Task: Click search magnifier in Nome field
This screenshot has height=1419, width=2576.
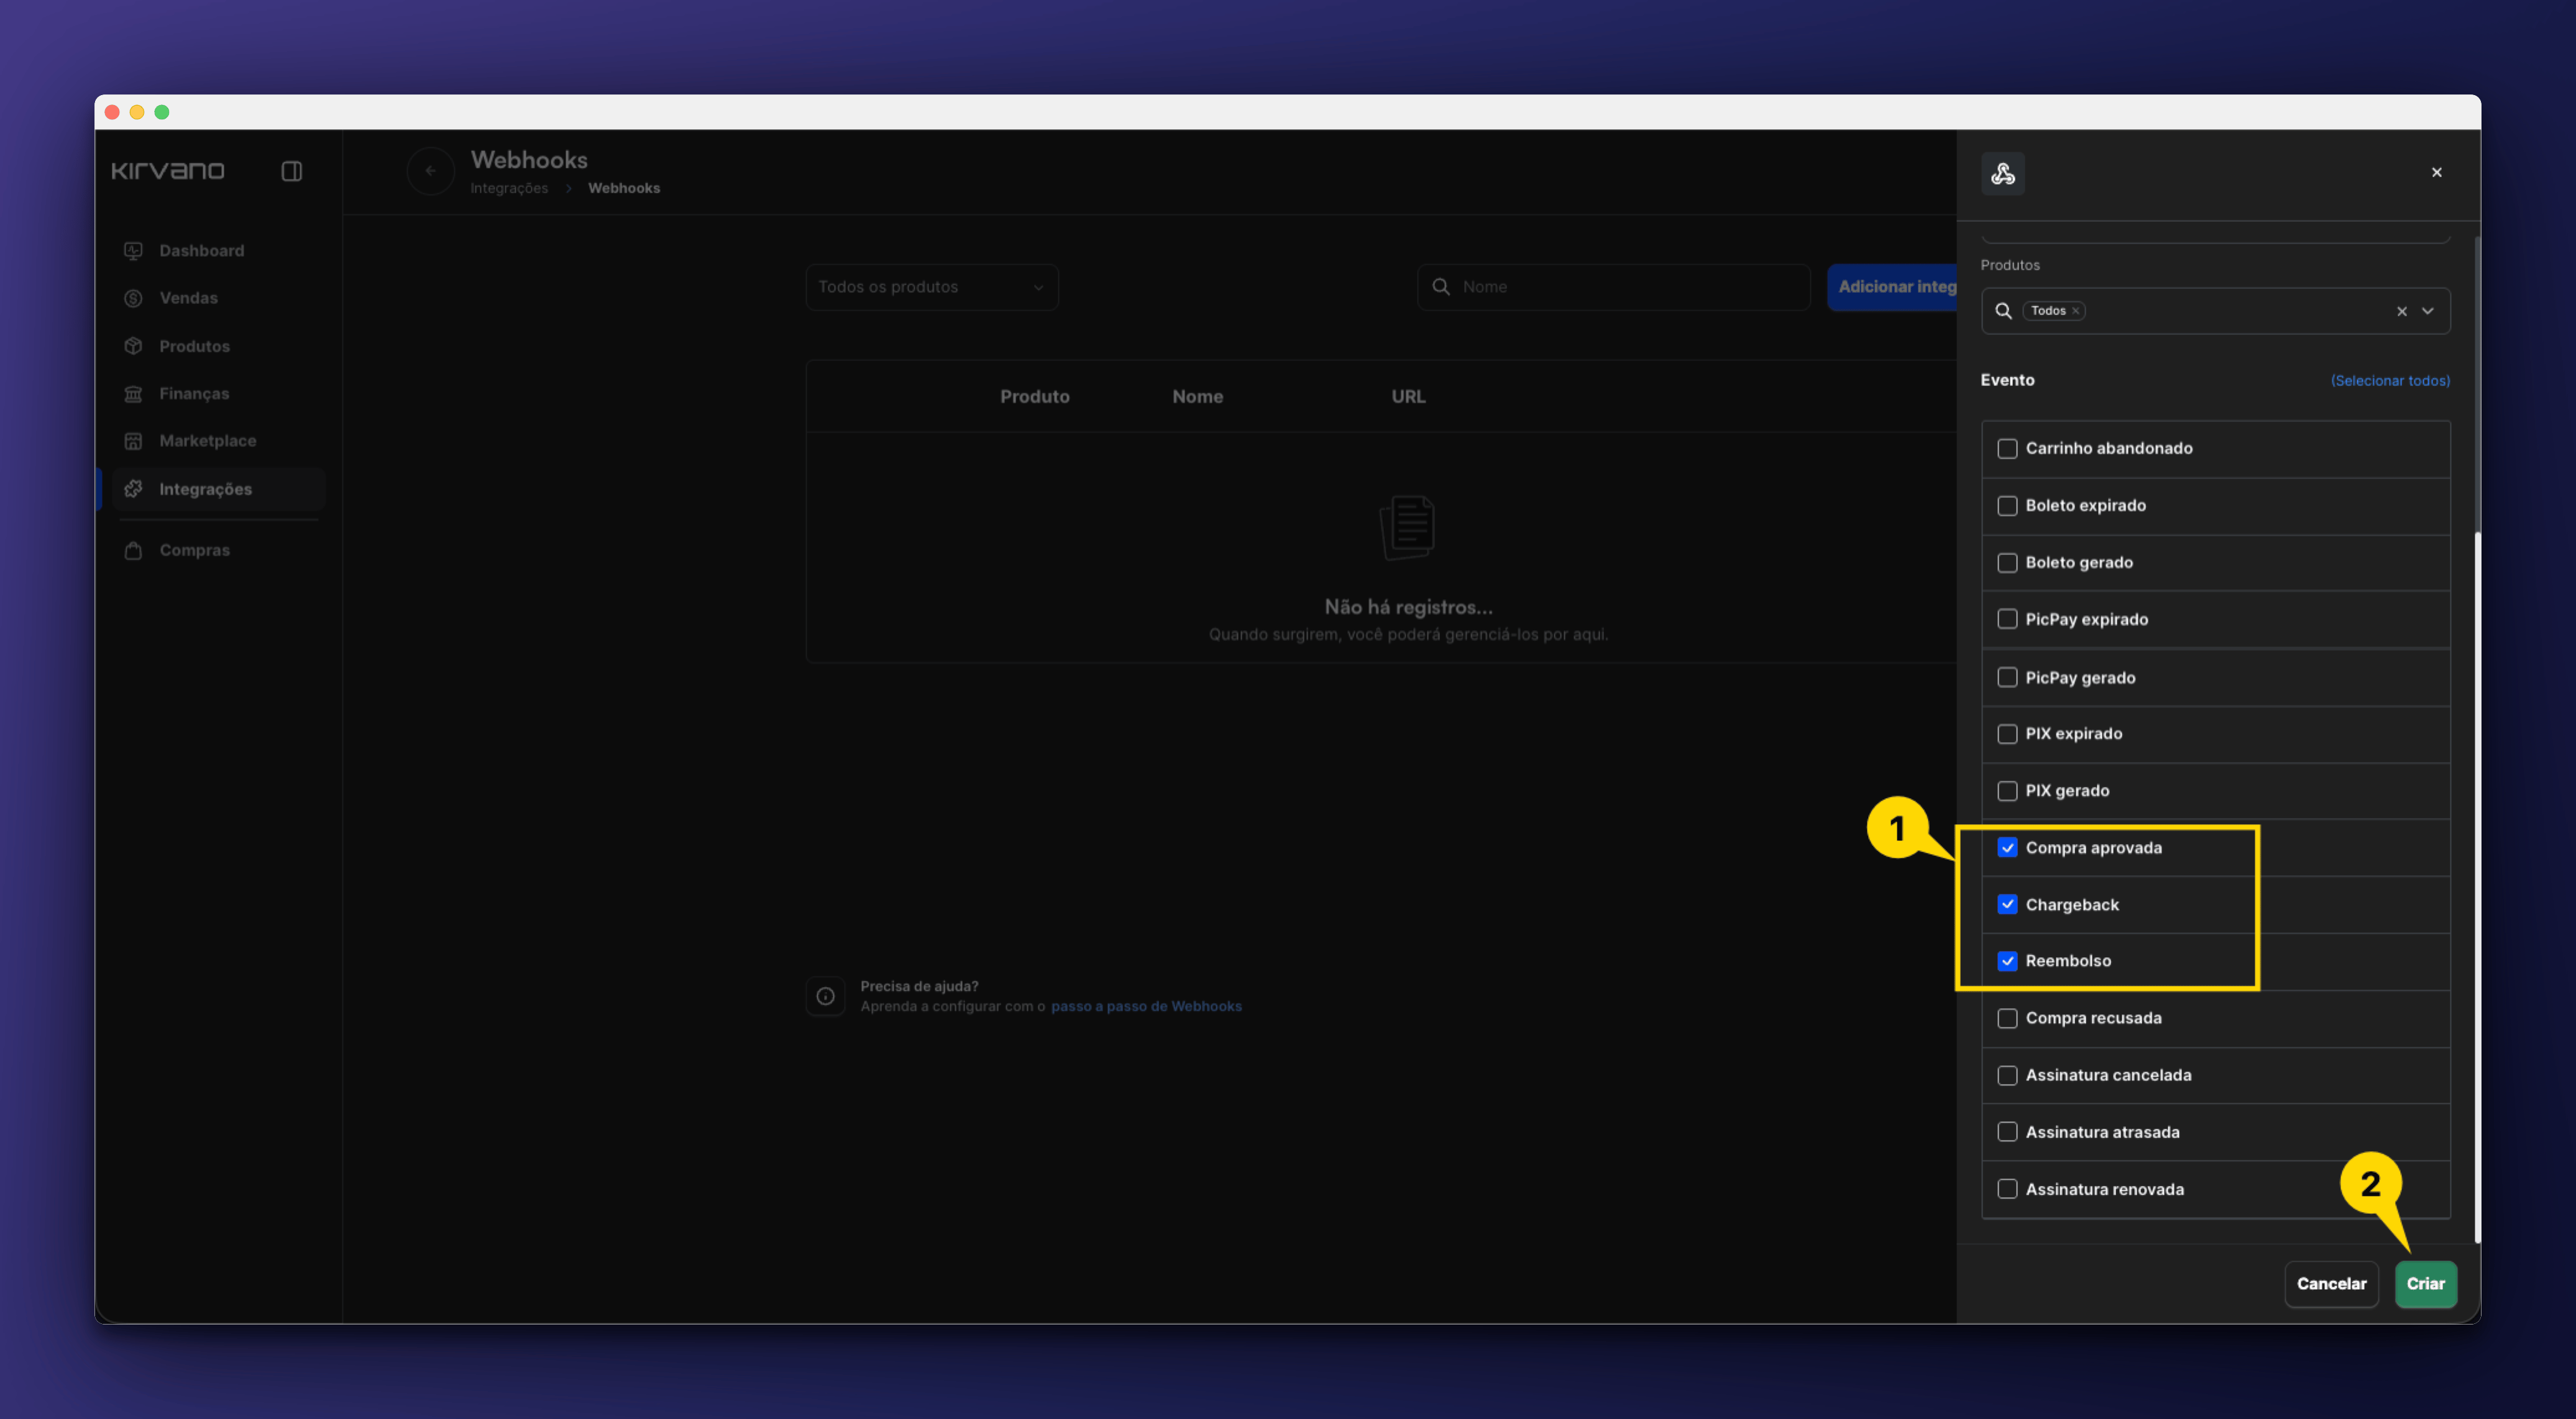Action: pos(1441,287)
